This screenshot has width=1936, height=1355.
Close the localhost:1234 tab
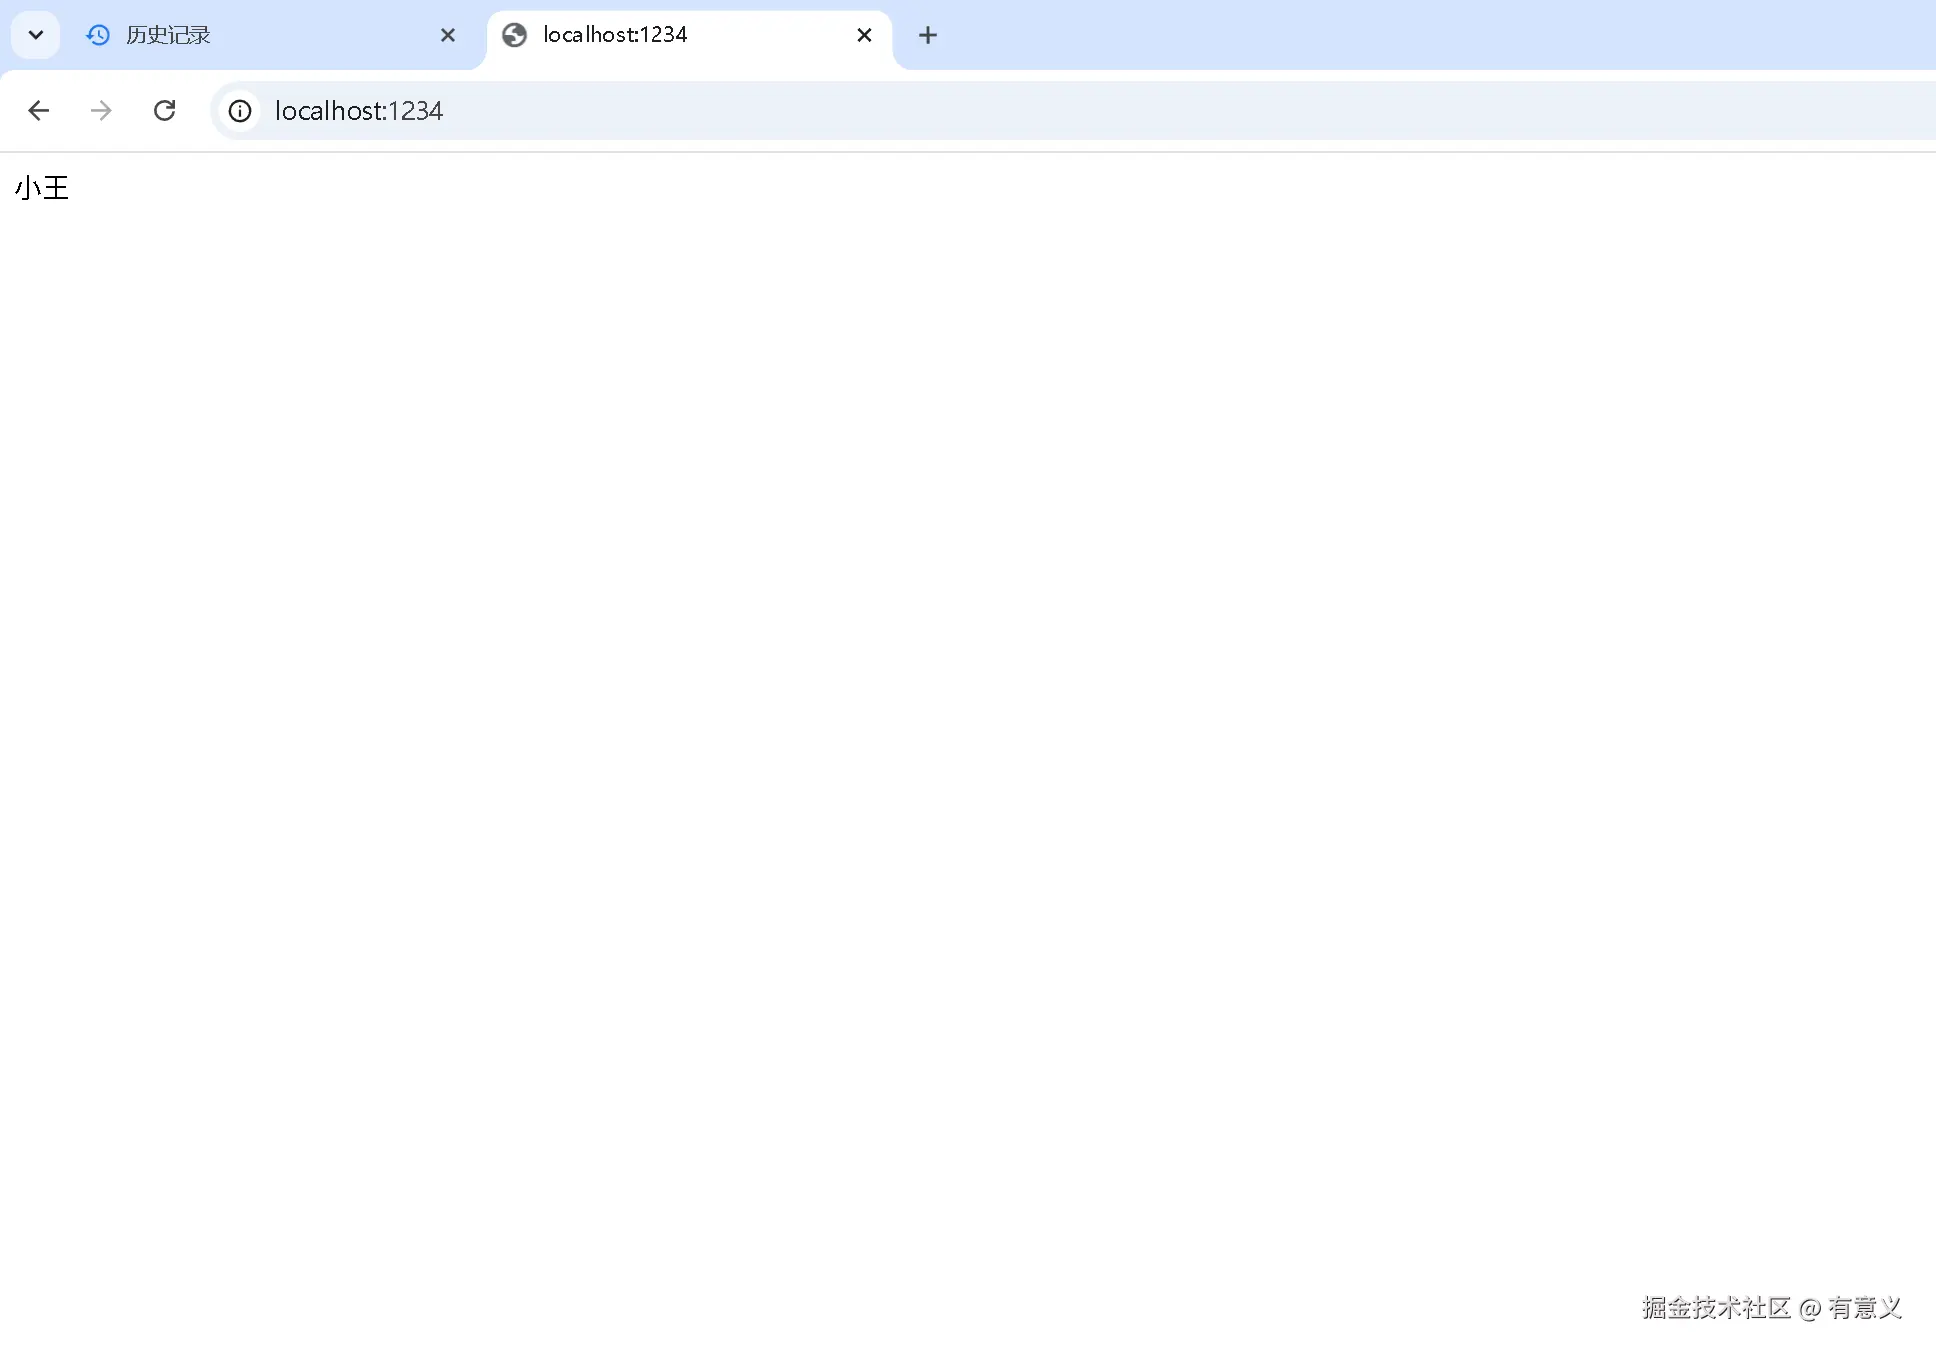865,35
